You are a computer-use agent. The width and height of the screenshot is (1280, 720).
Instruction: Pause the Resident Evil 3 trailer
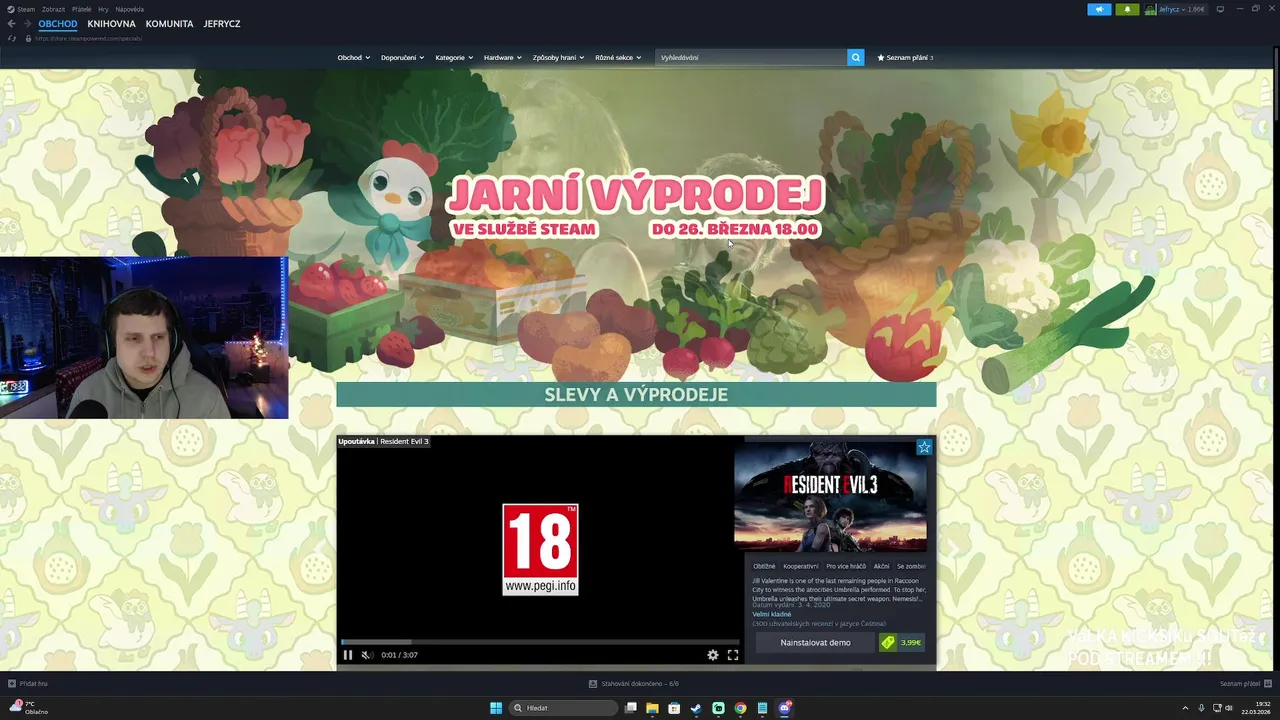pyautogui.click(x=348, y=655)
